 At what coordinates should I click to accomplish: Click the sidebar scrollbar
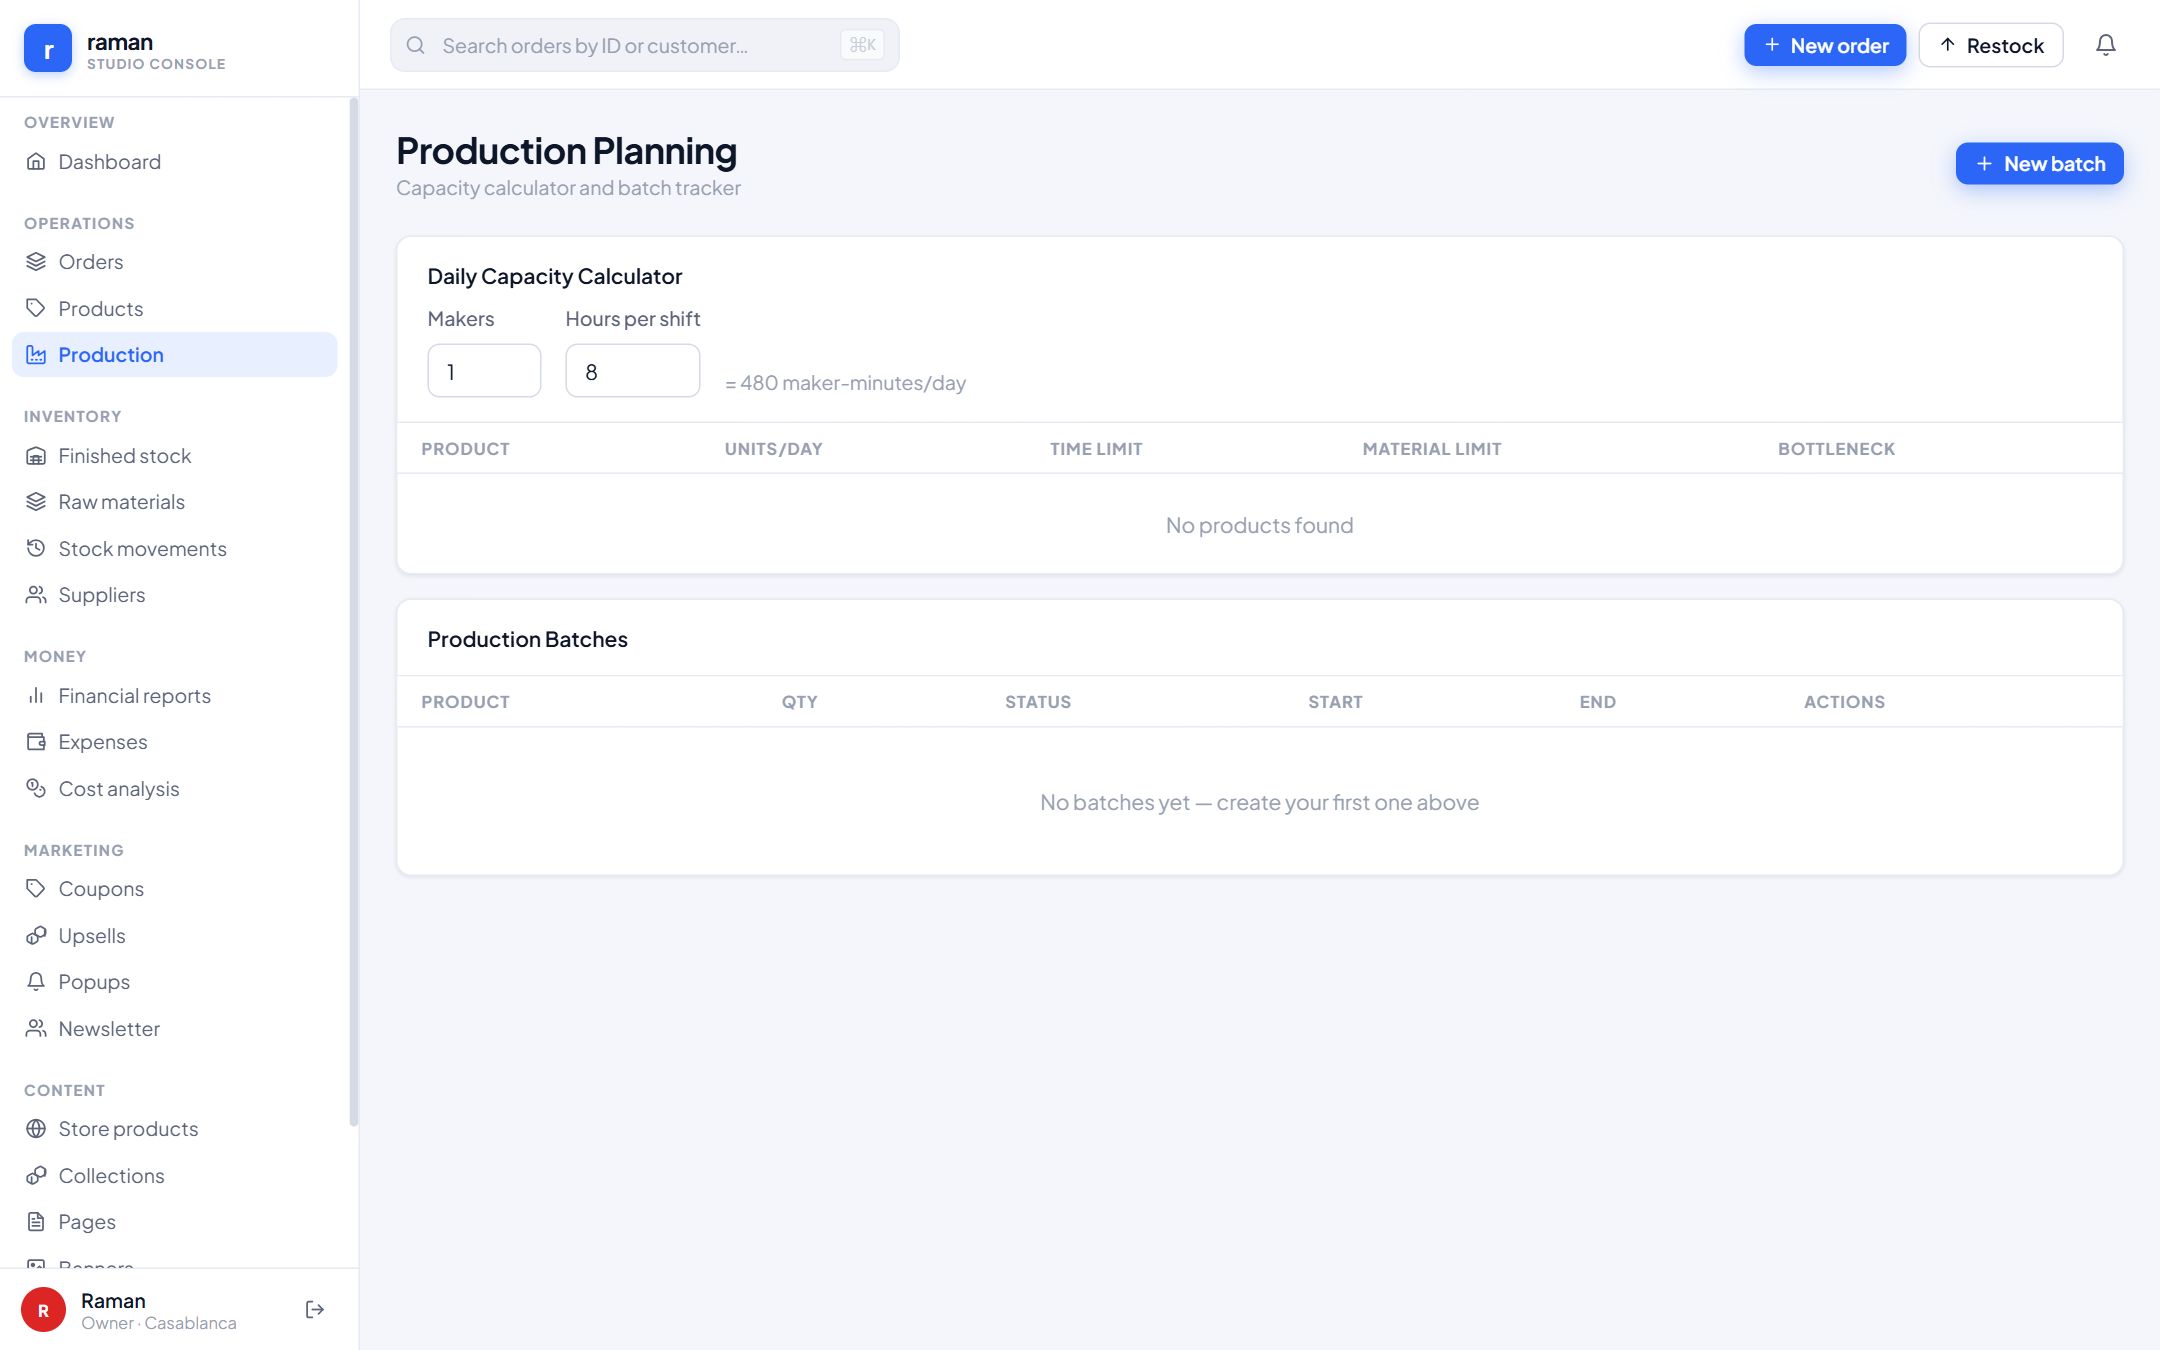pyautogui.click(x=353, y=612)
